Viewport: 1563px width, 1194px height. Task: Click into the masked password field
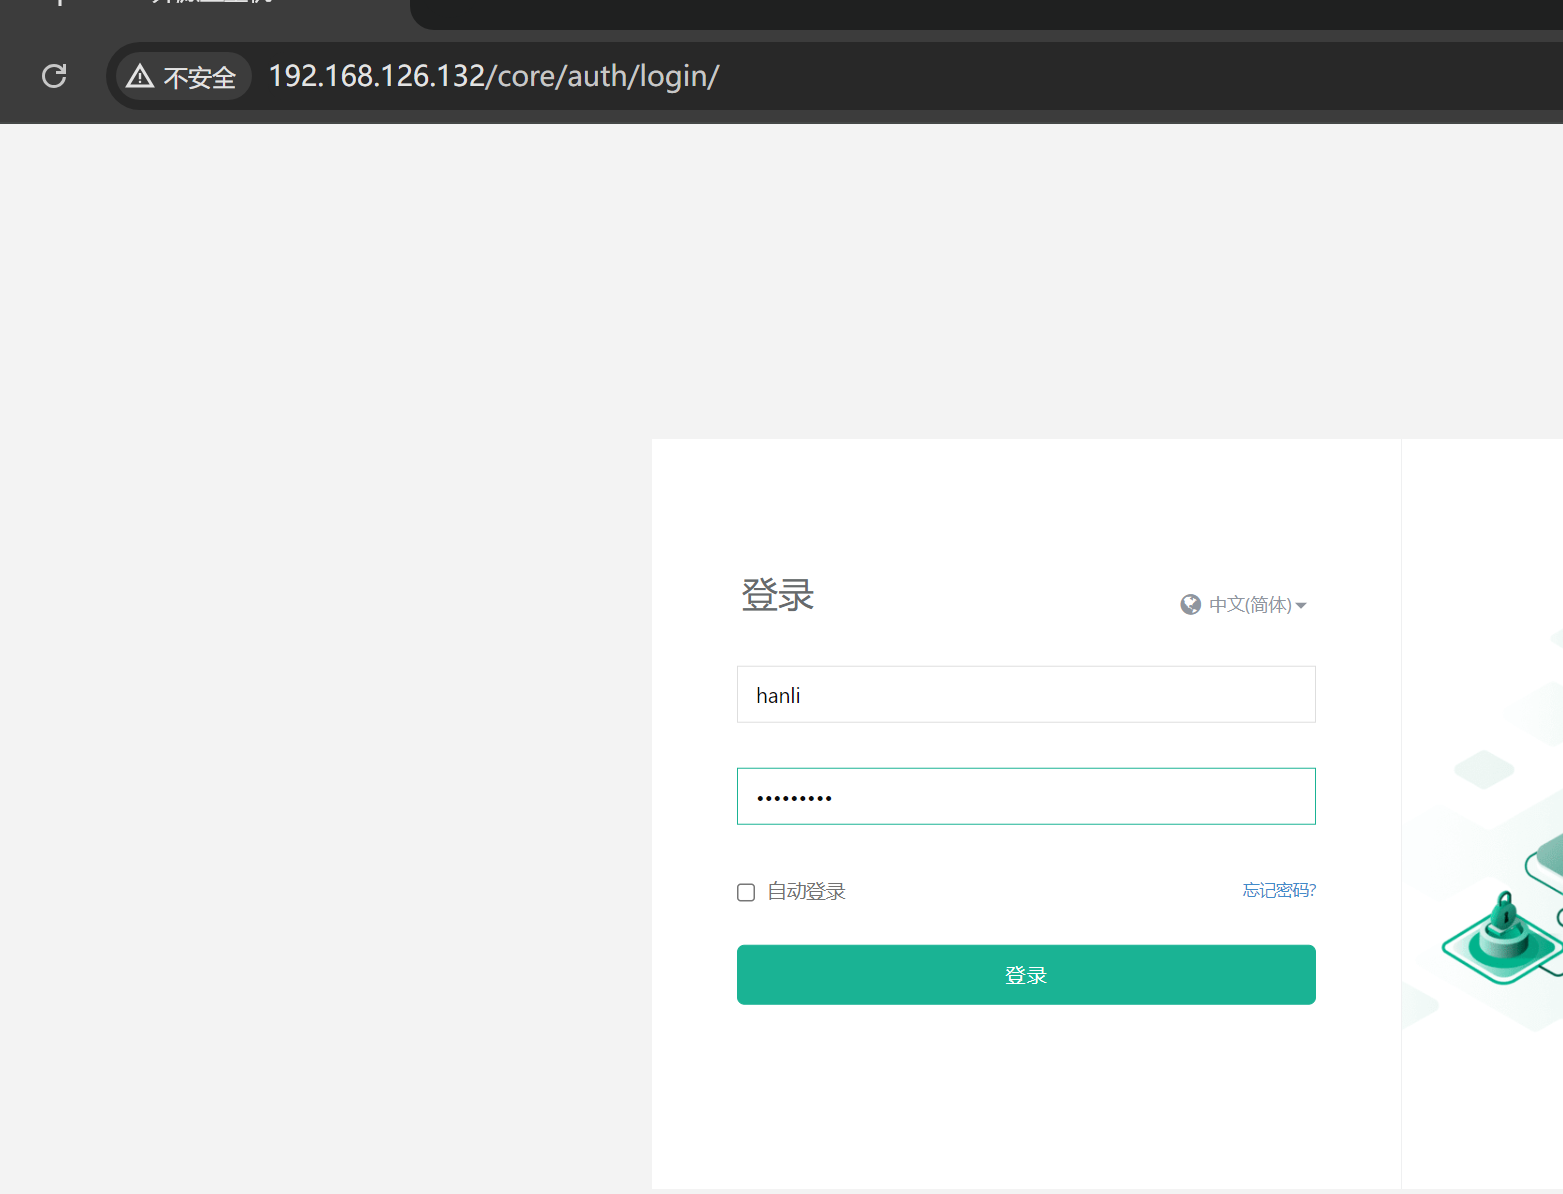[1026, 797]
